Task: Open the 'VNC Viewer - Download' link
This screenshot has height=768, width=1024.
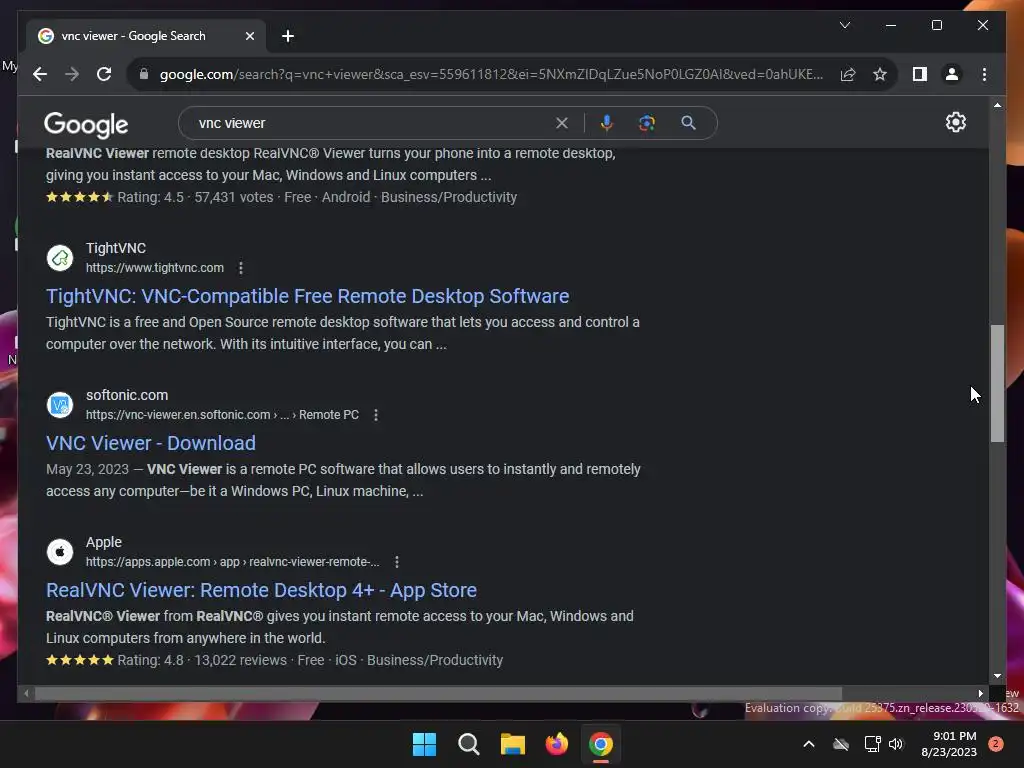Action: (x=151, y=443)
